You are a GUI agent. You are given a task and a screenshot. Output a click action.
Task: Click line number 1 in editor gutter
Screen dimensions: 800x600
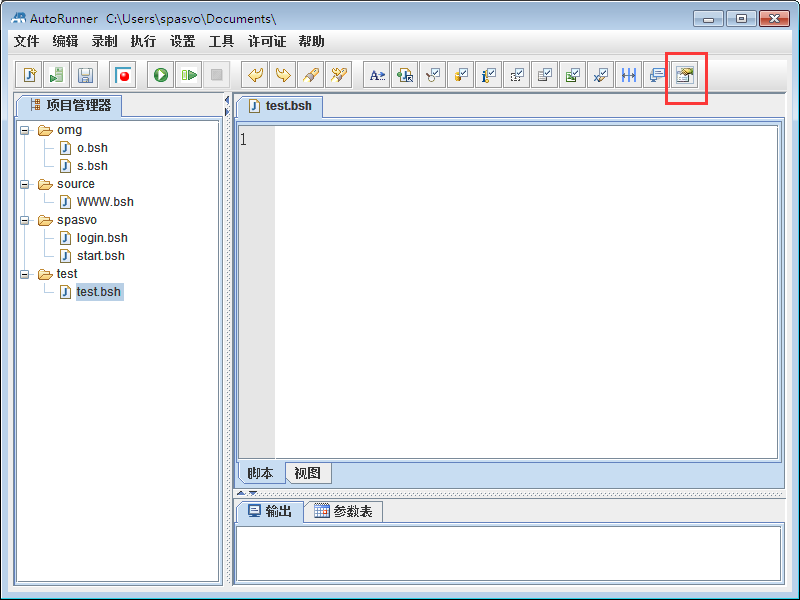244,139
